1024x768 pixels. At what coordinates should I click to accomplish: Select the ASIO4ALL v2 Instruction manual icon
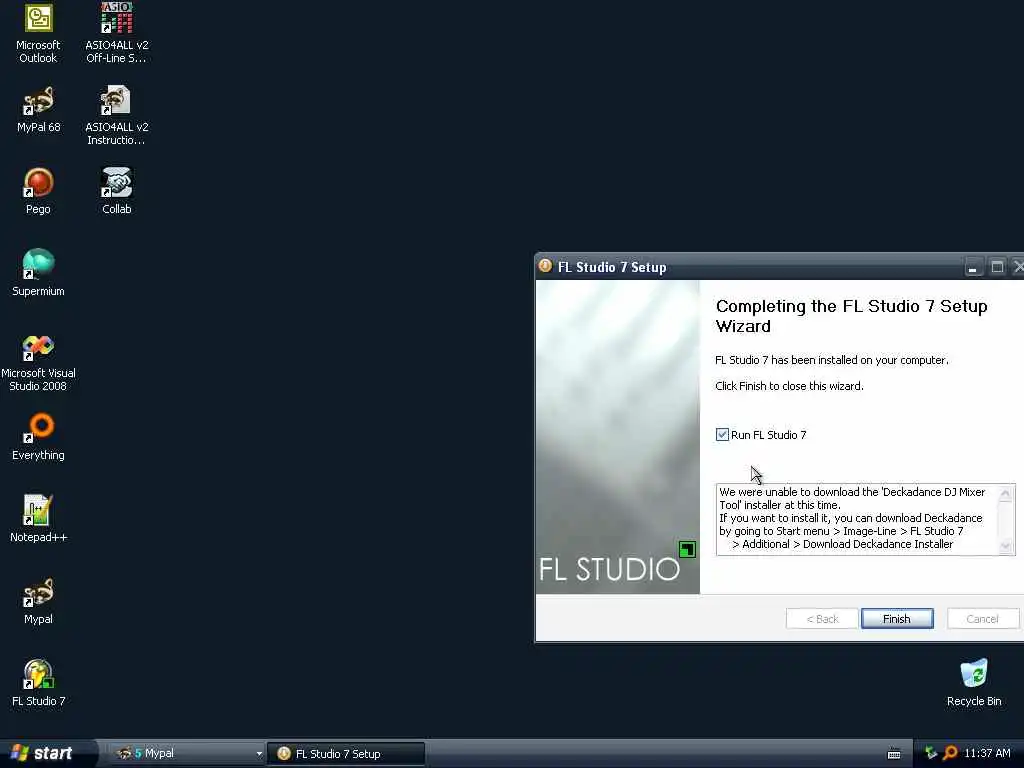click(117, 116)
